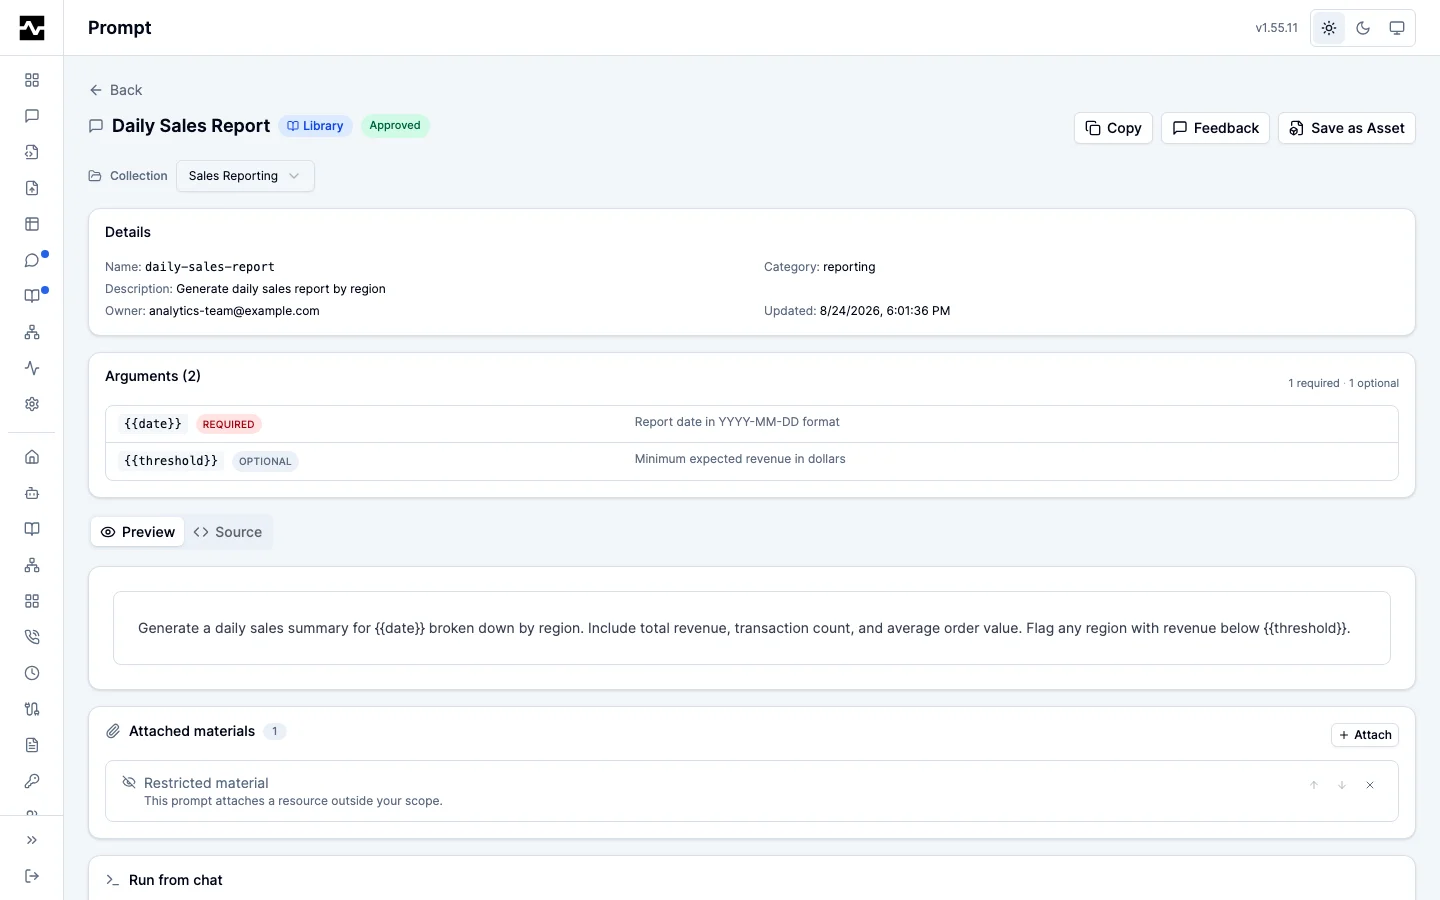Expand the sidebar with double chevron
The image size is (1440, 900).
coord(32,840)
